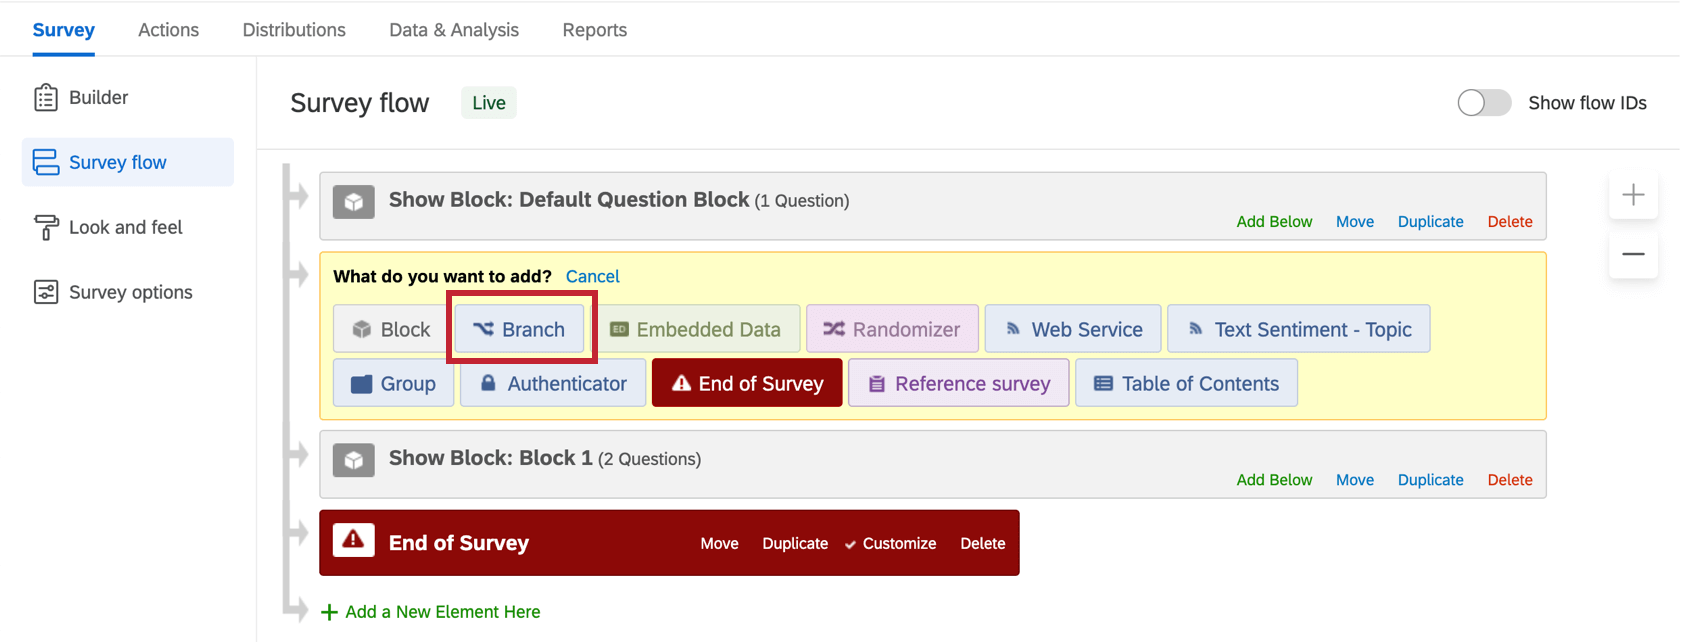Add the red End of Survey element
The height and width of the screenshot is (642, 1700).
point(747,383)
